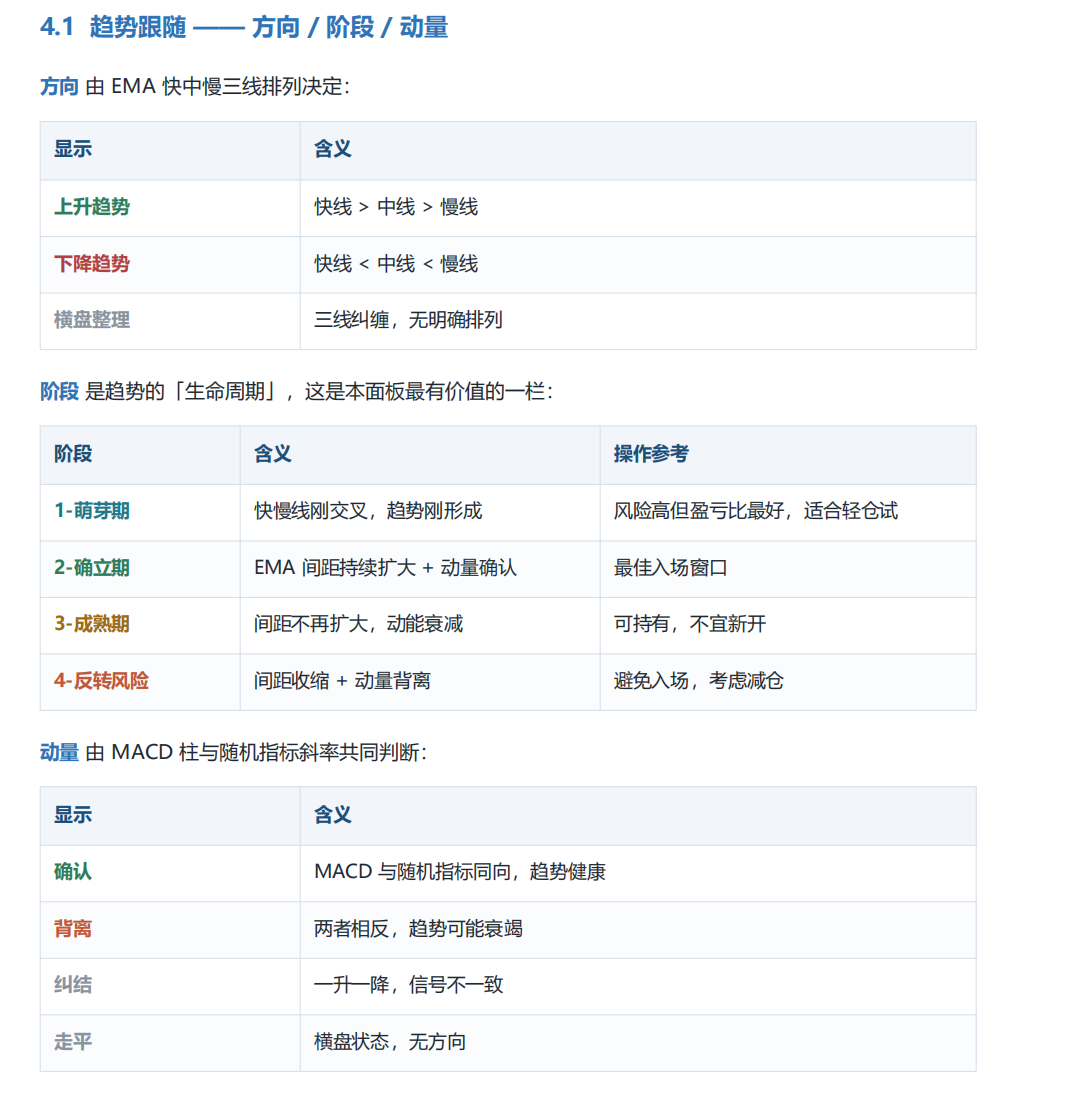Click the 操作参考 column header
This screenshot has height=1104, width=1067.
point(787,455)
